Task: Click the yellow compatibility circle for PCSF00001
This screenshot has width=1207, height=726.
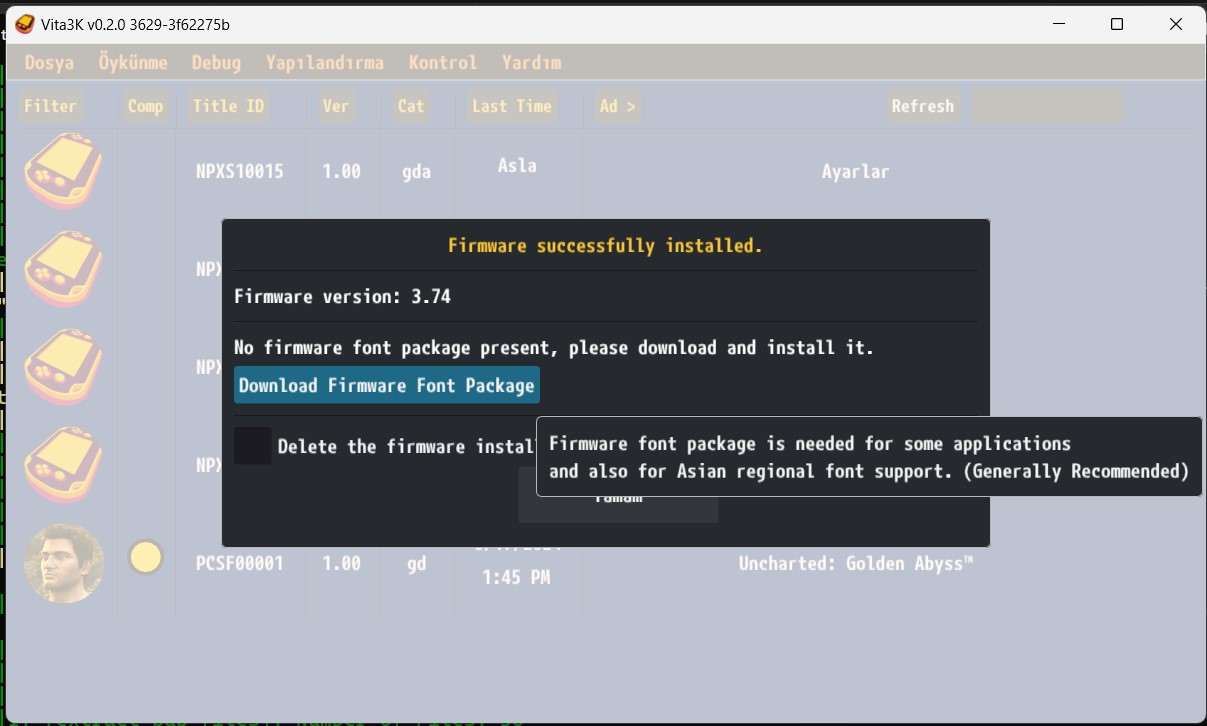Action: click(146, 557)
